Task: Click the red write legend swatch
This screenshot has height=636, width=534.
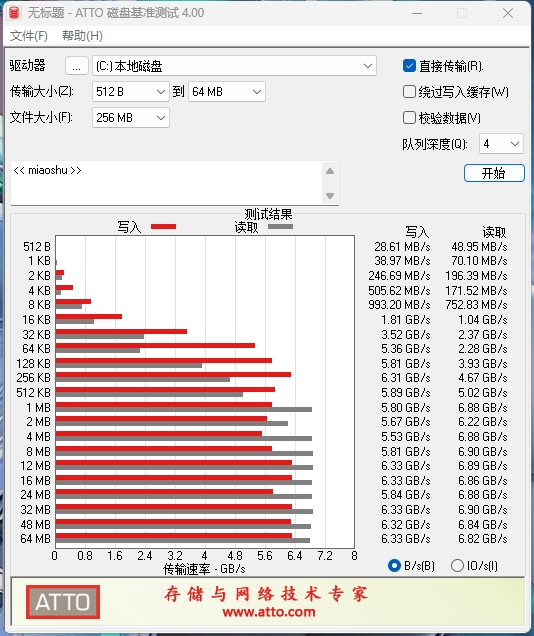Action: [163, 226]
